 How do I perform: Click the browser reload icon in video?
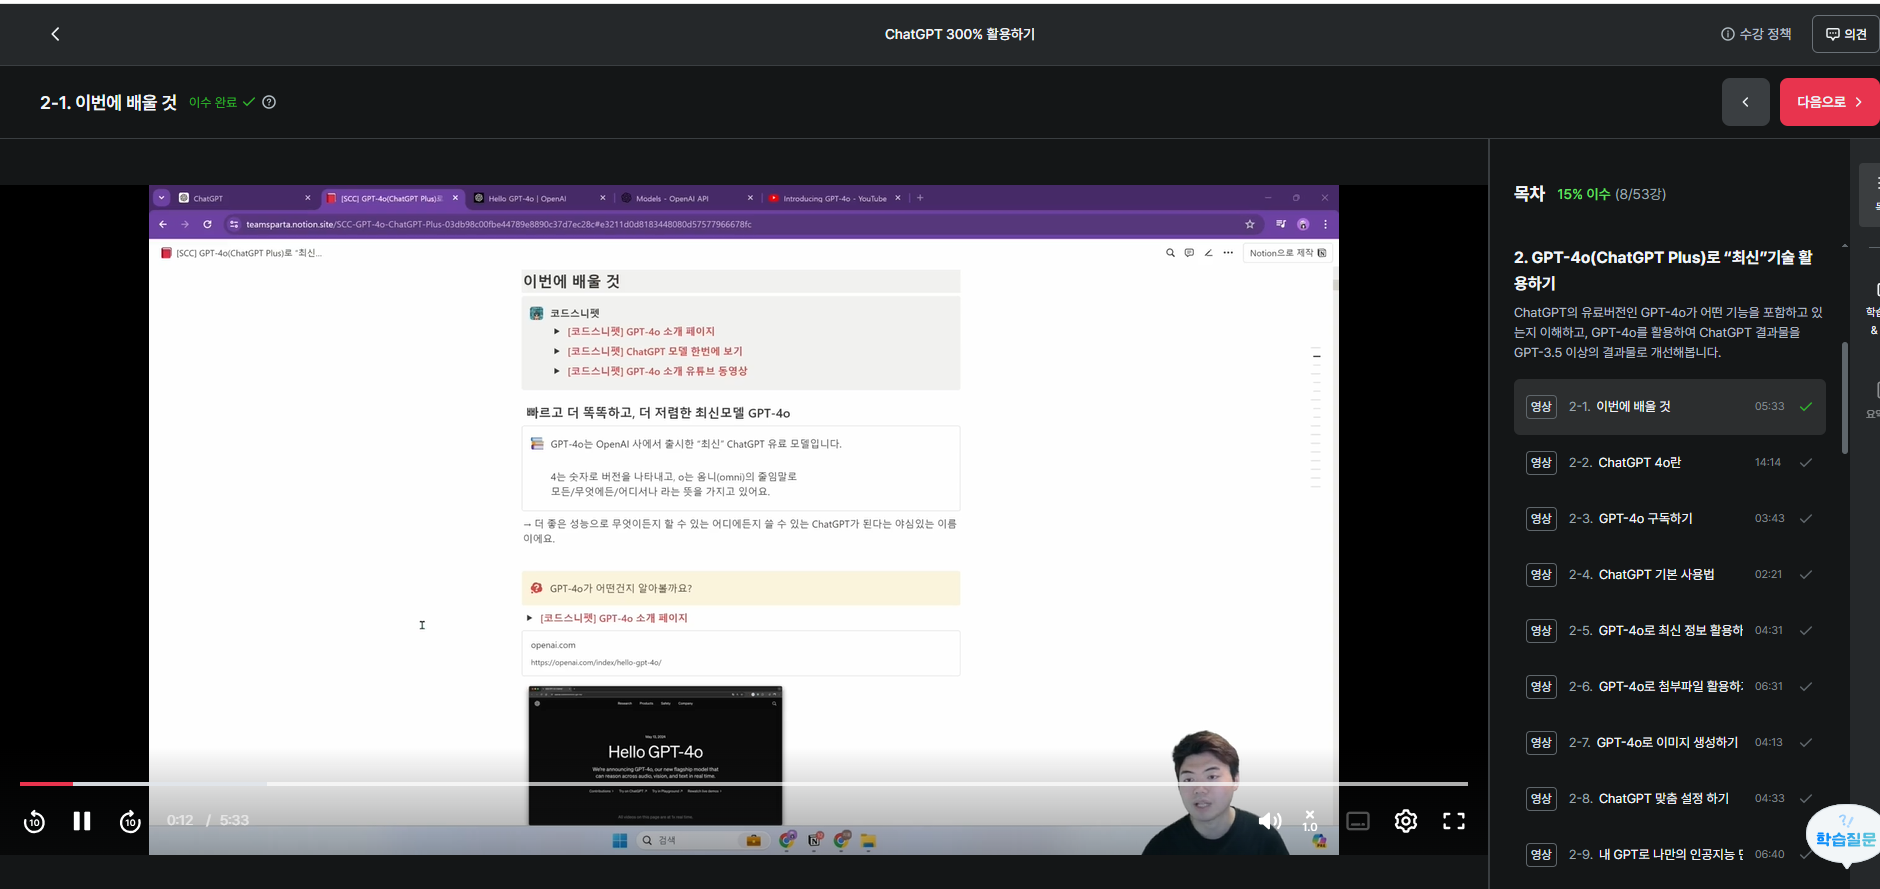(207, 224)
